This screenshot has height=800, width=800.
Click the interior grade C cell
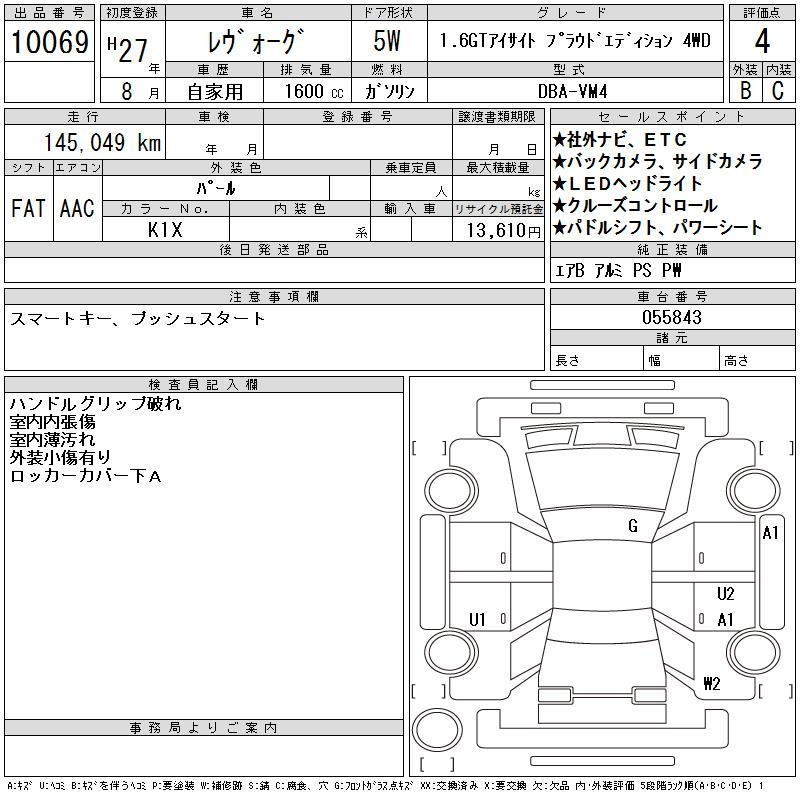tap(778, 90)
